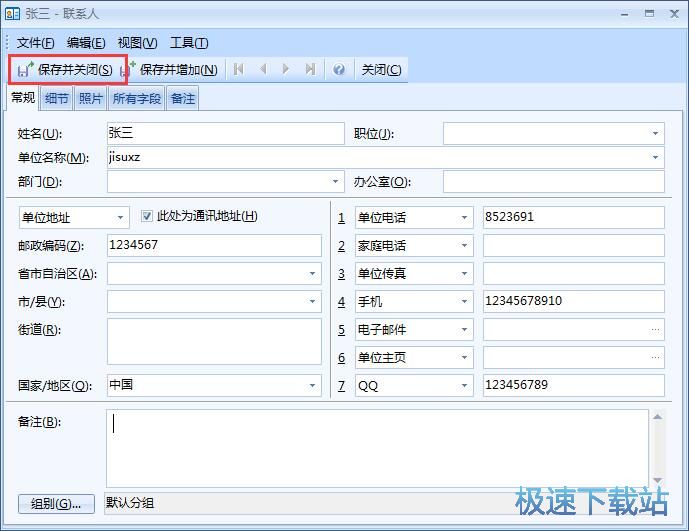Click the ellipsis button in 单位主页 field
The height and width of the screenshot is (531, 689).
[655, 357]
